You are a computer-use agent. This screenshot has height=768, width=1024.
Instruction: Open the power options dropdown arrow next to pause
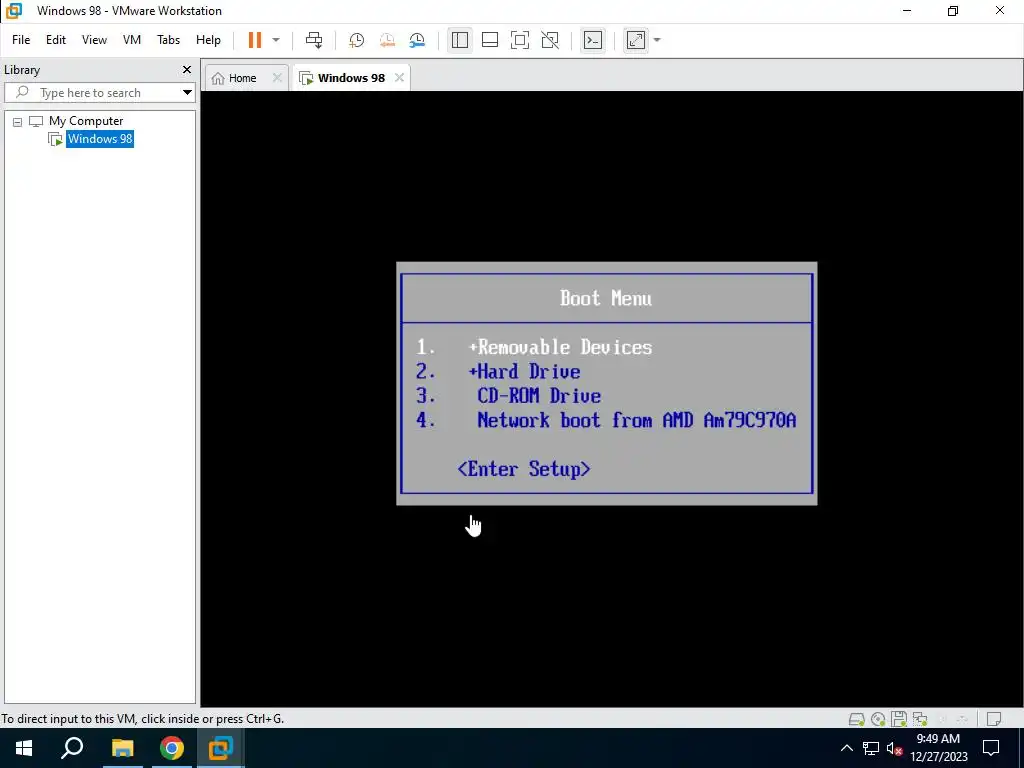pos(276,40)
